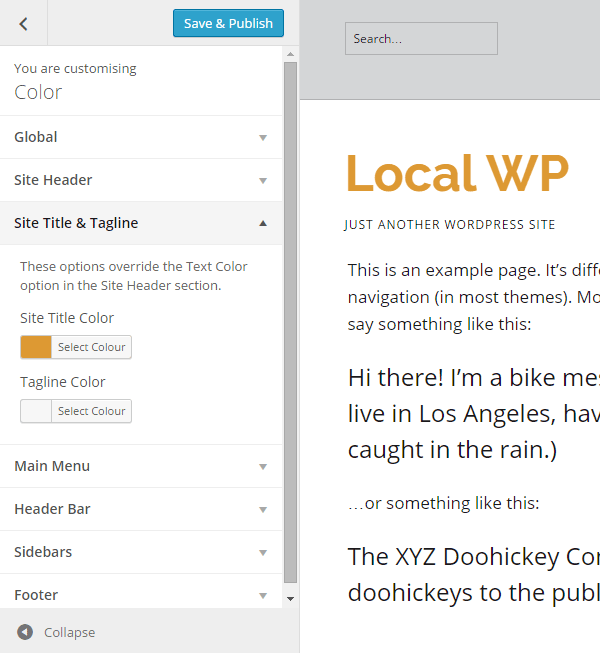This screenshot has height=653, width=600.
Task: Click the Local WP site title link
Action: (x=458, y=173)
